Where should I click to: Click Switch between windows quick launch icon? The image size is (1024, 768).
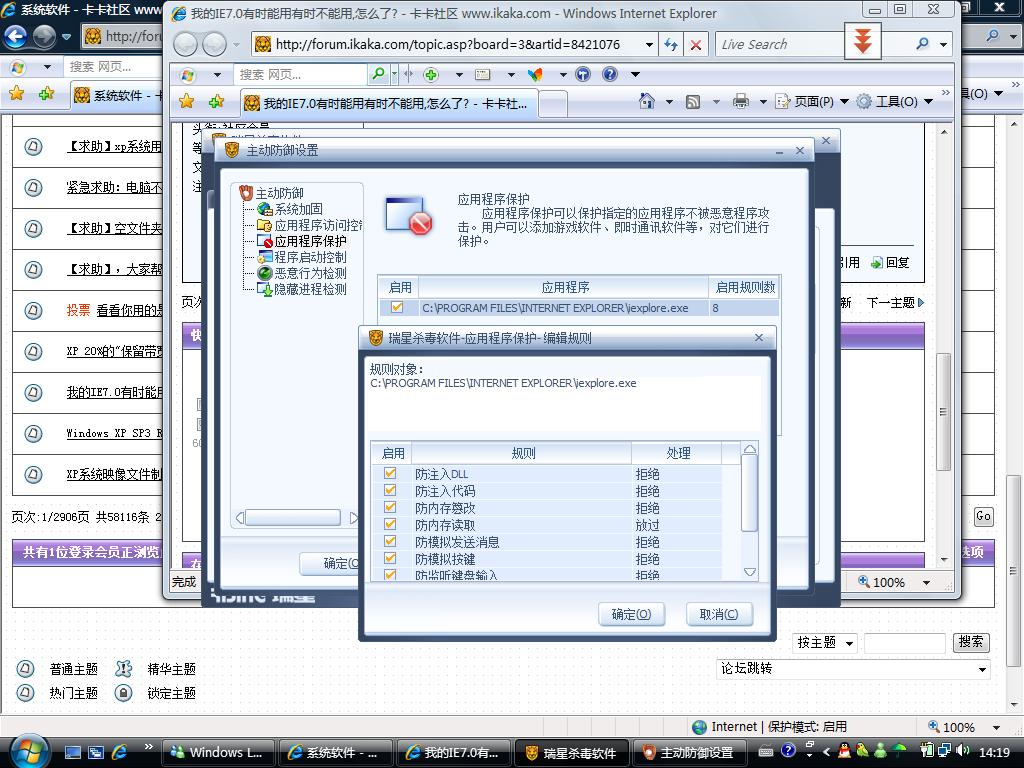tap(96, 752)
